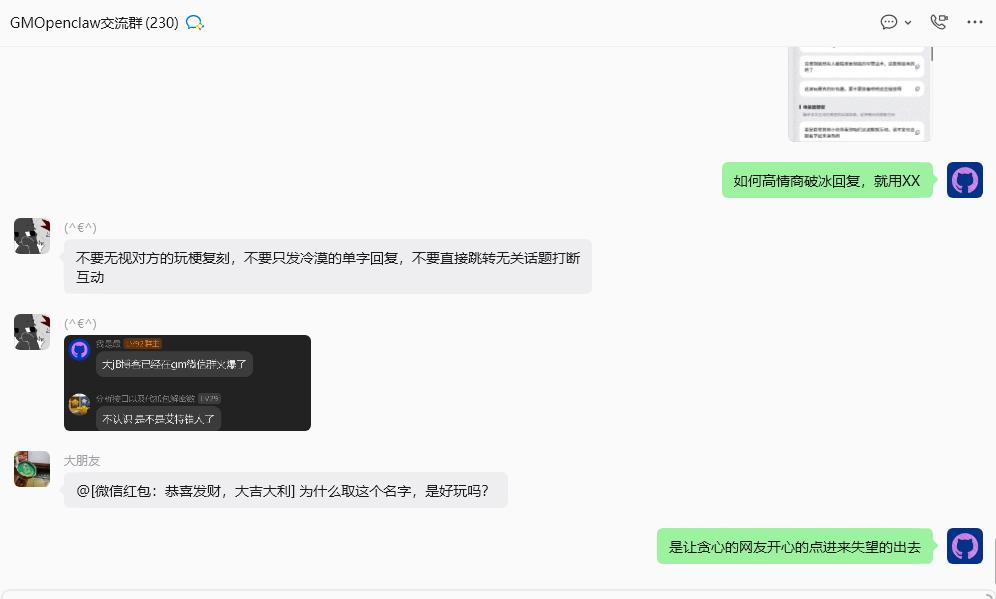This screenshot has height=599, width=996.
Task: Select the 如何高情商破冰回复 green message bubble
Action: click(x=827, y=180)
